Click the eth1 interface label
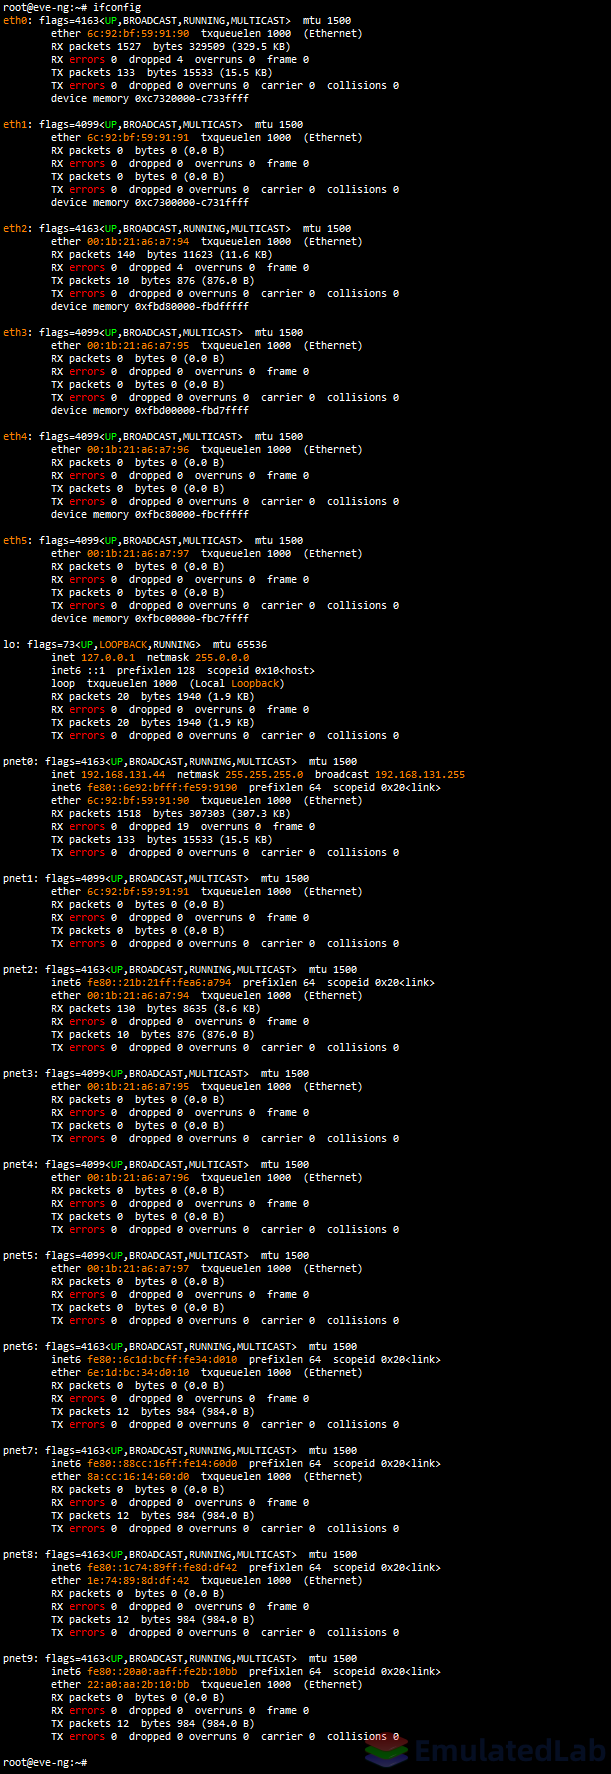The width and height of the screenshot is (611, 1774). (x=15, y=124)
